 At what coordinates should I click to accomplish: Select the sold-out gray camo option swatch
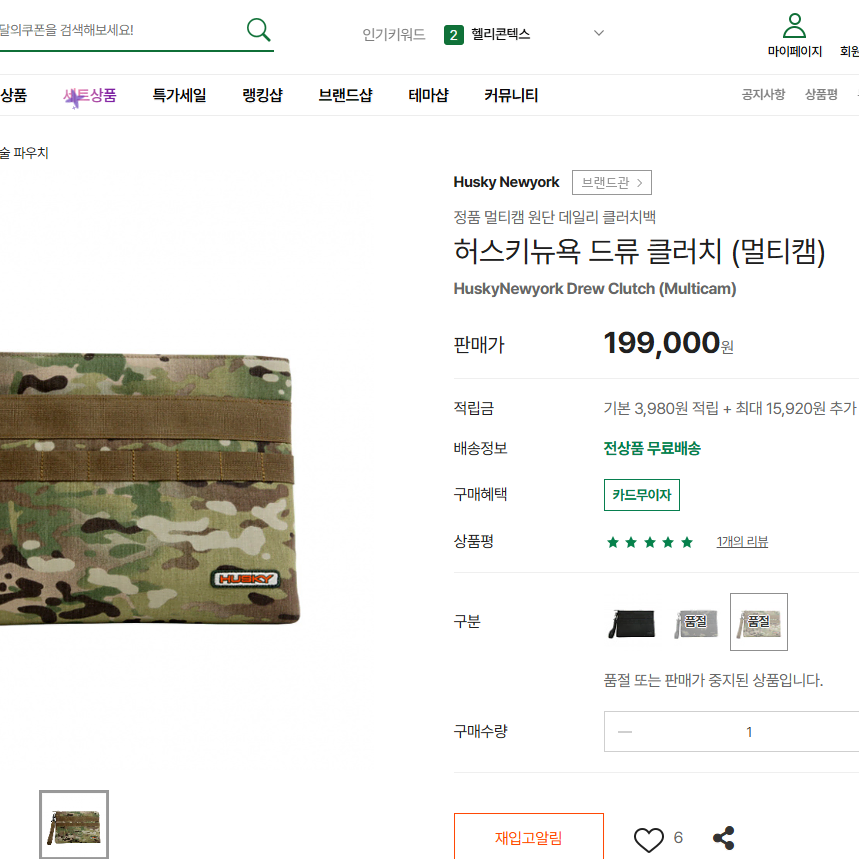[x=695, y=622]
